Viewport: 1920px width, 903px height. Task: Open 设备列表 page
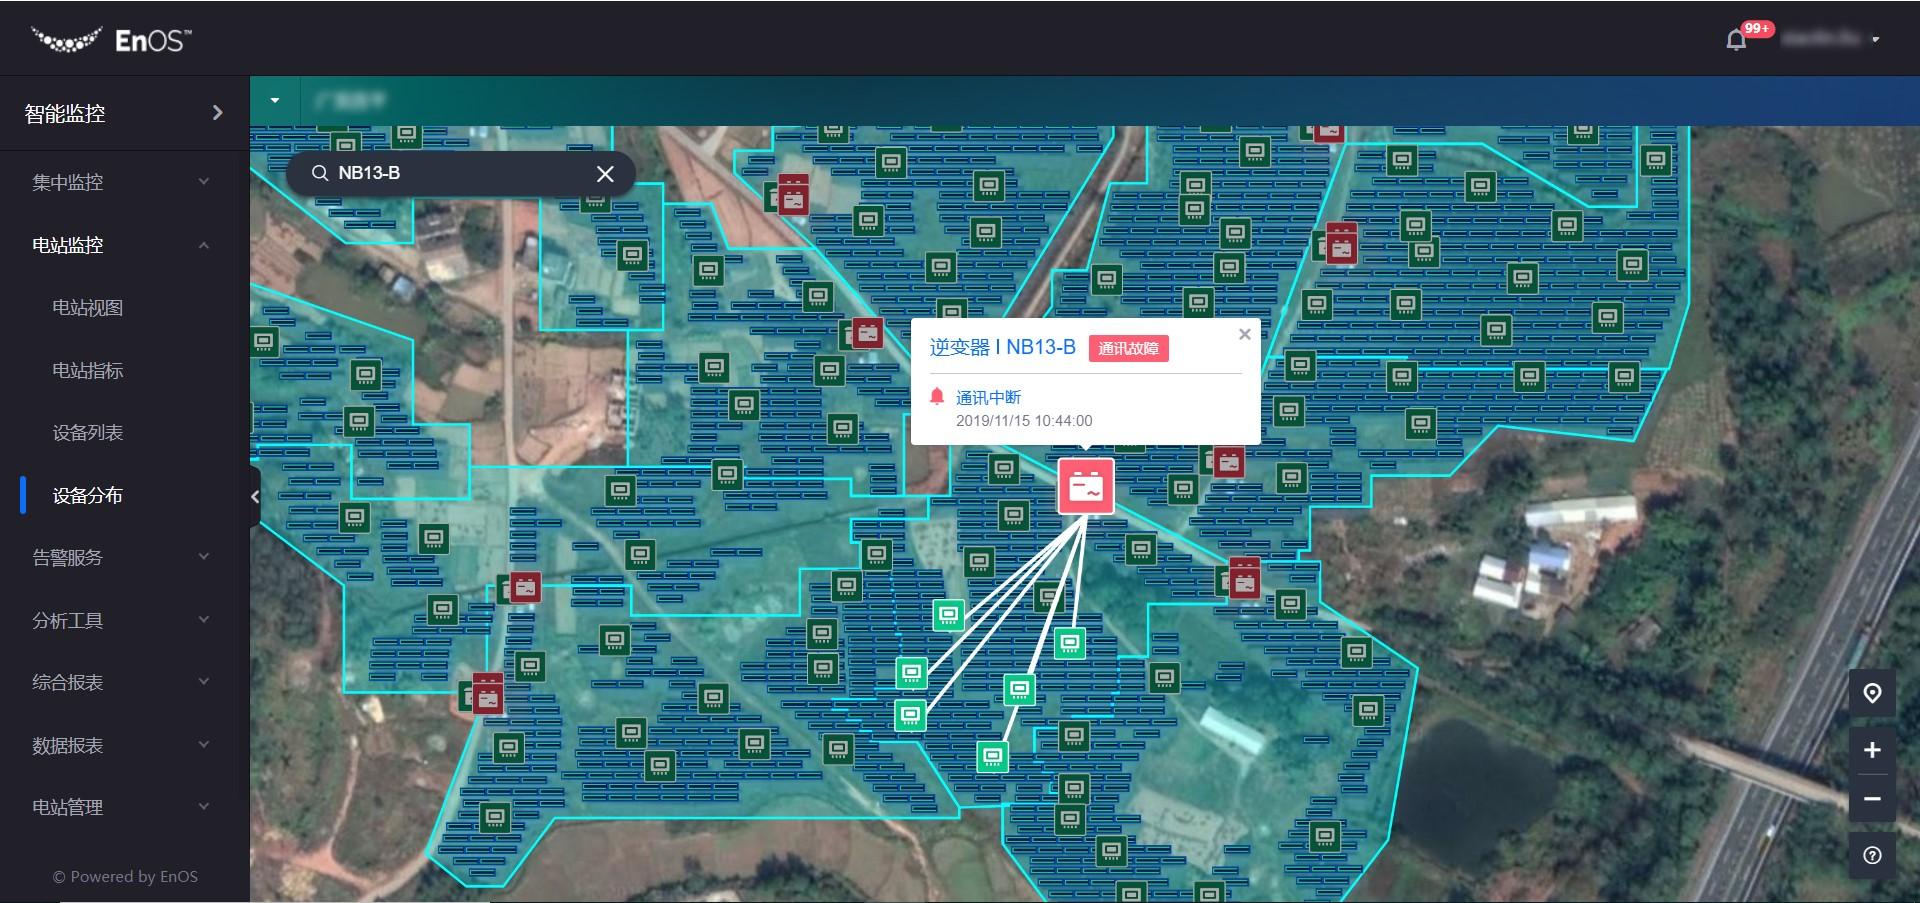point(88,433)
